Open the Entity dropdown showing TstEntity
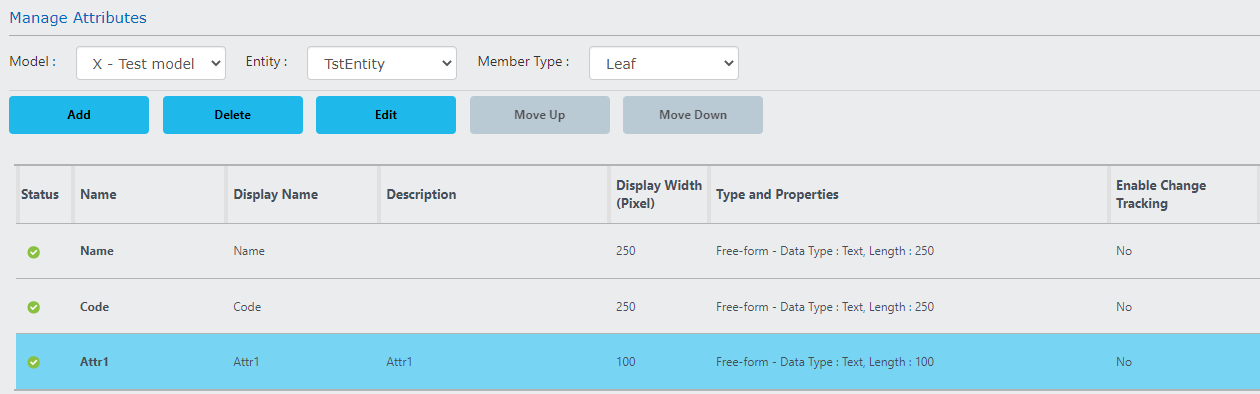 point(382,63)
